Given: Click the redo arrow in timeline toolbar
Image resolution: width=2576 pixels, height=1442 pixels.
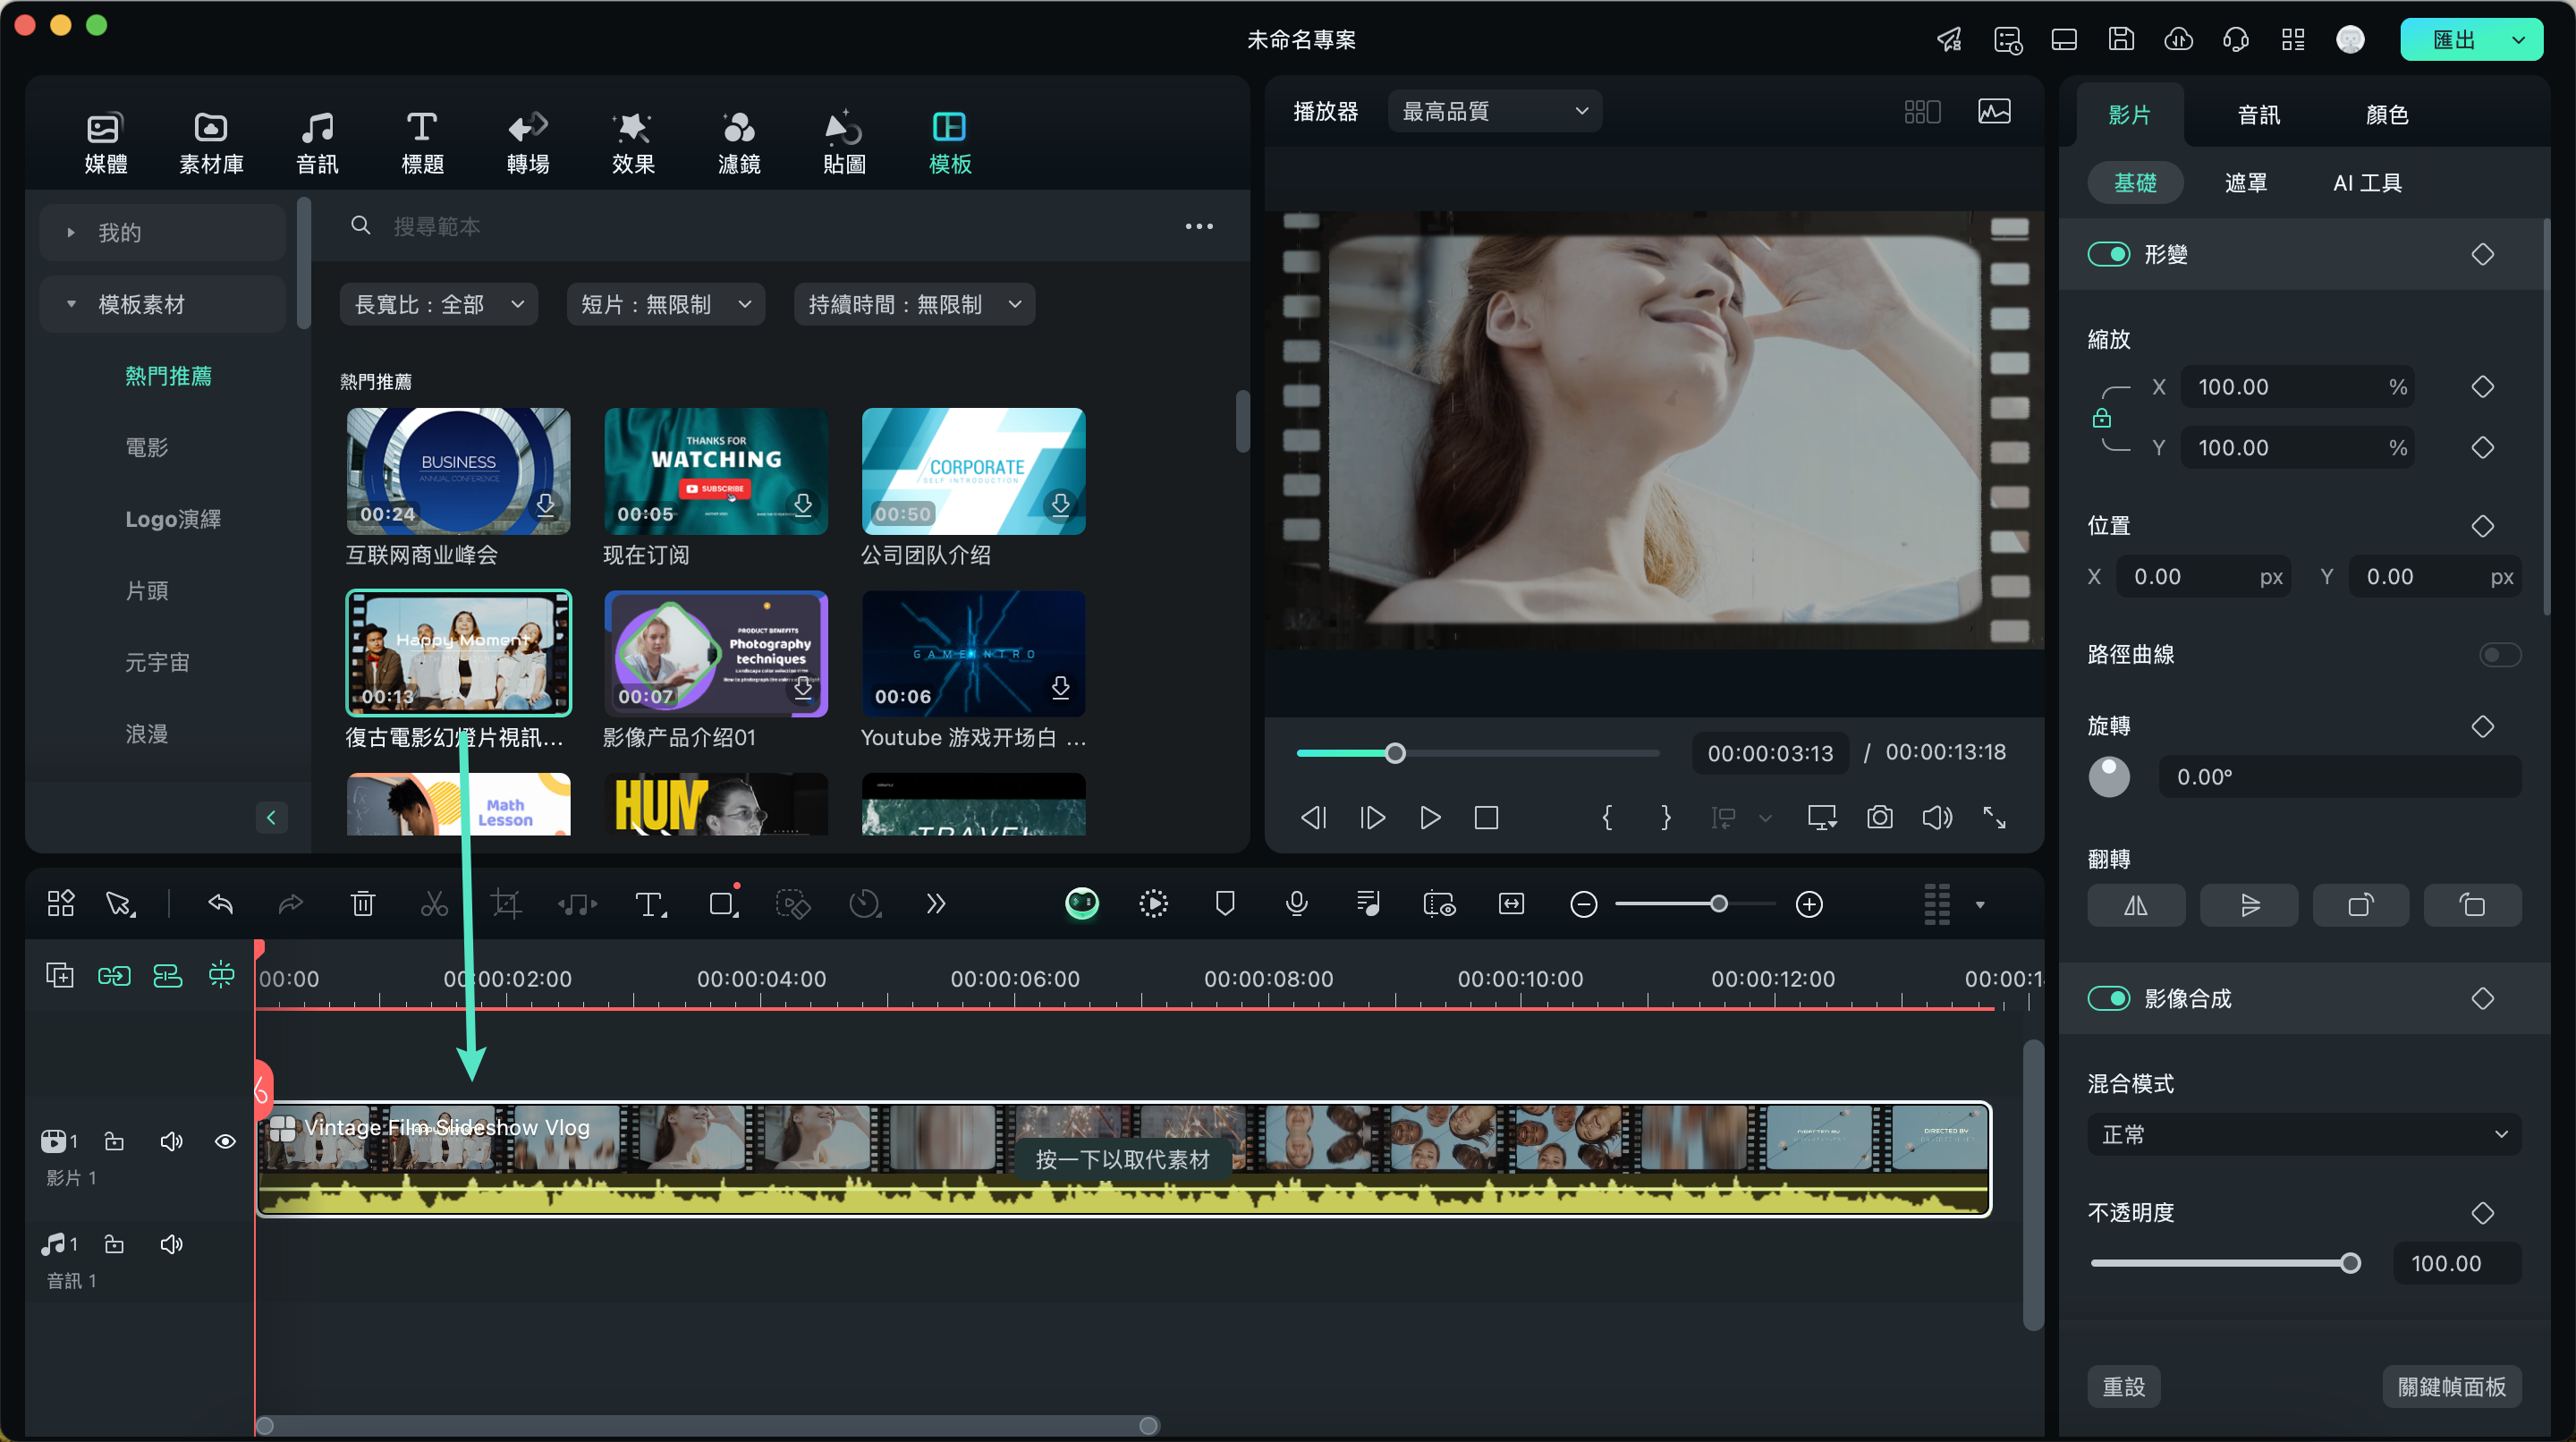Looking at the screenshot, I should [x=290, y=904].
